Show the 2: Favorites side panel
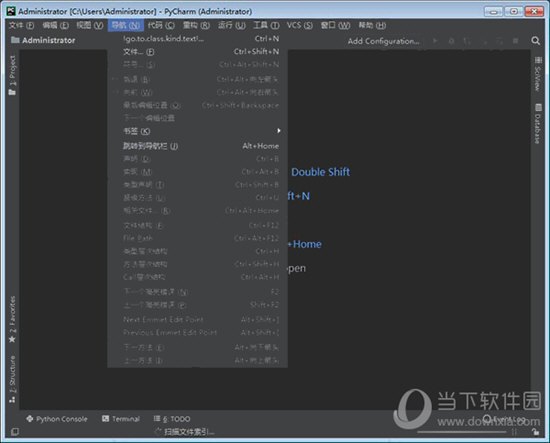Screen dimensions: 550x443 click(12, 319)
